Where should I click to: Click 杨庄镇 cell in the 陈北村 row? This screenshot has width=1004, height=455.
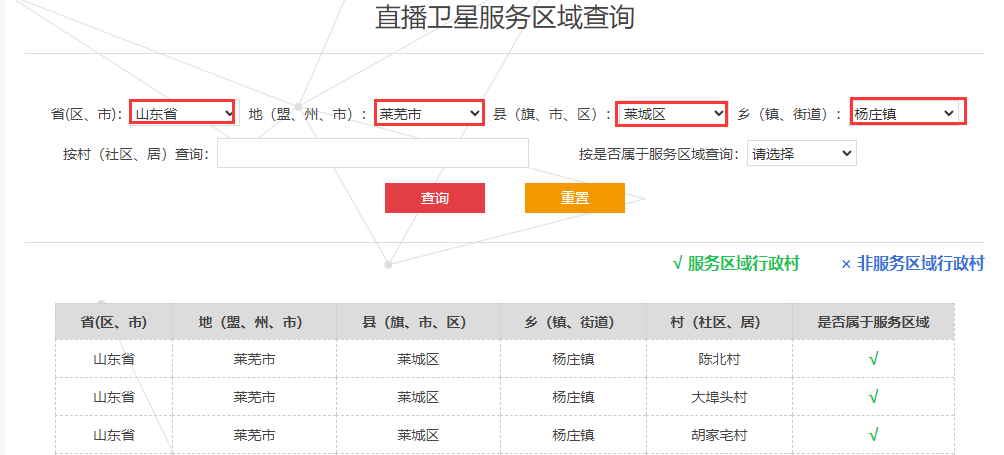(573, 359)
